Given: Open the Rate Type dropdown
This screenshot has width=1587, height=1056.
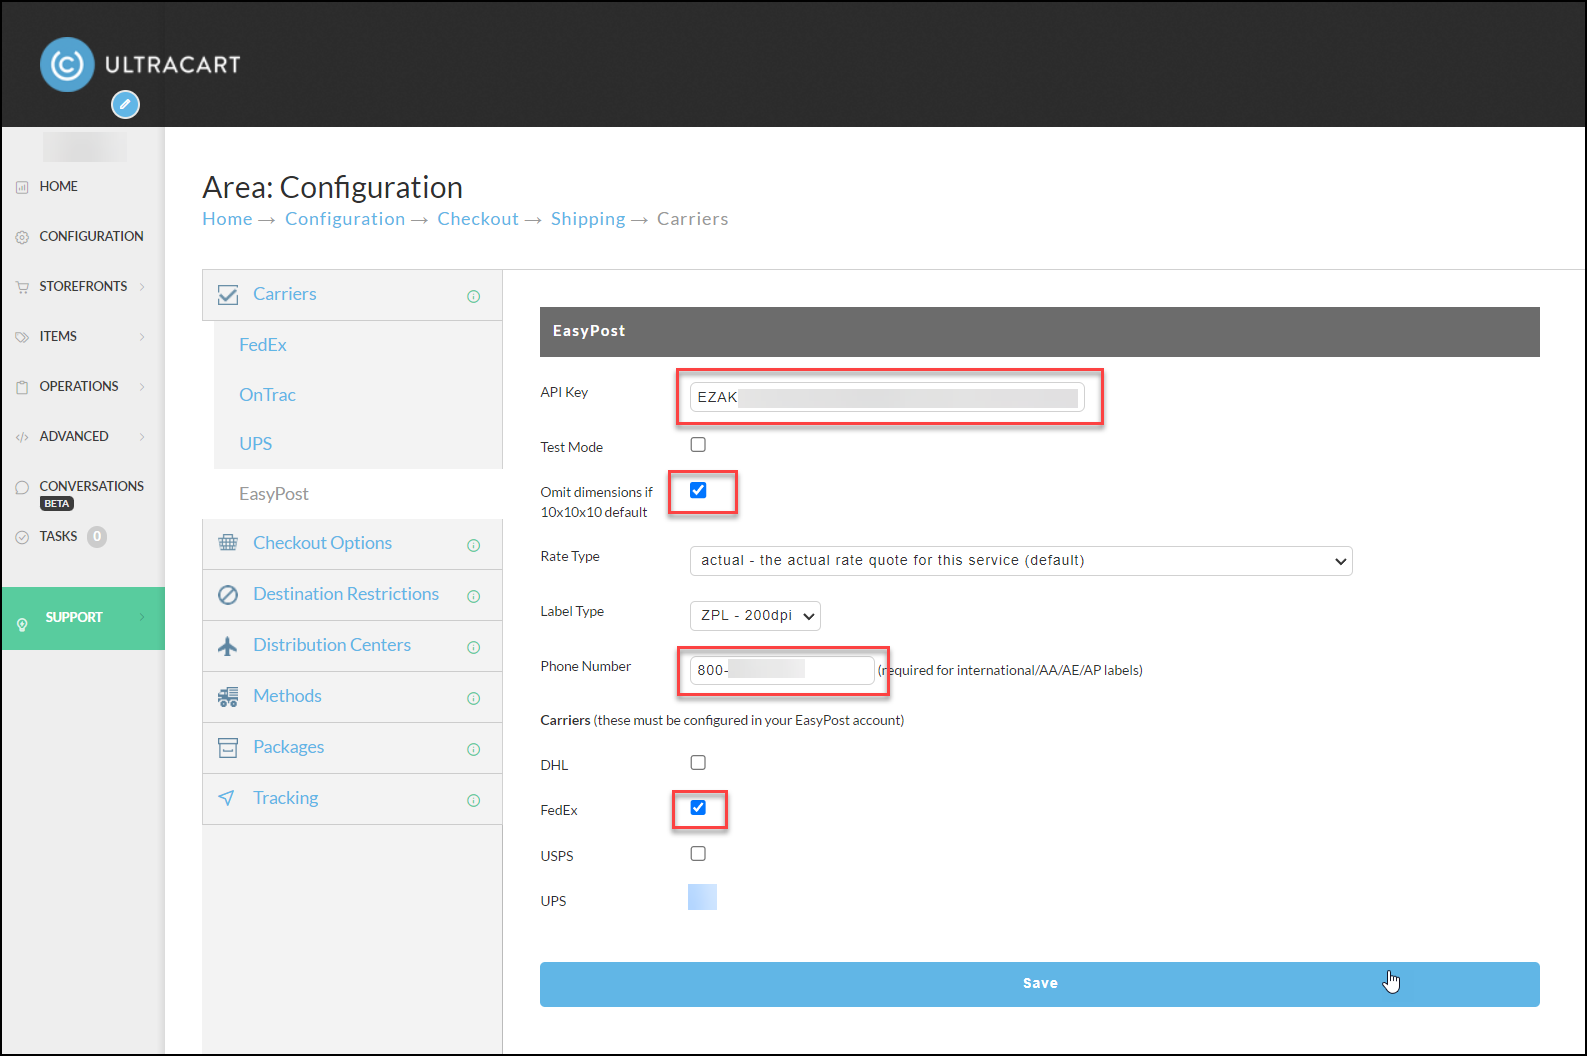Looking at the screenshot, I should (1021, 561).
